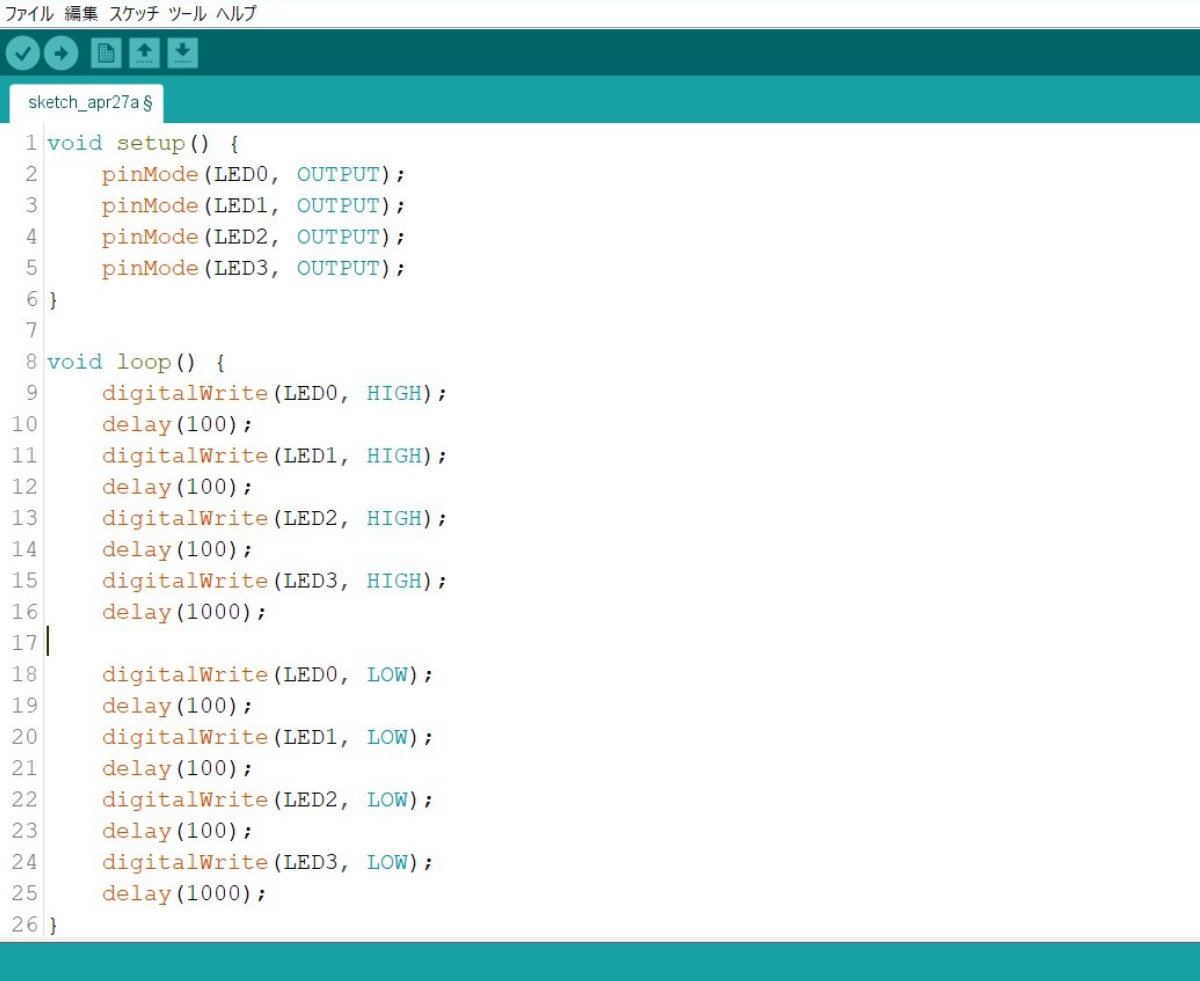Click LOW in digitalWrite(LED3, LOW)
Viewport: 1200px width, 981px height.
click(387, 862)
